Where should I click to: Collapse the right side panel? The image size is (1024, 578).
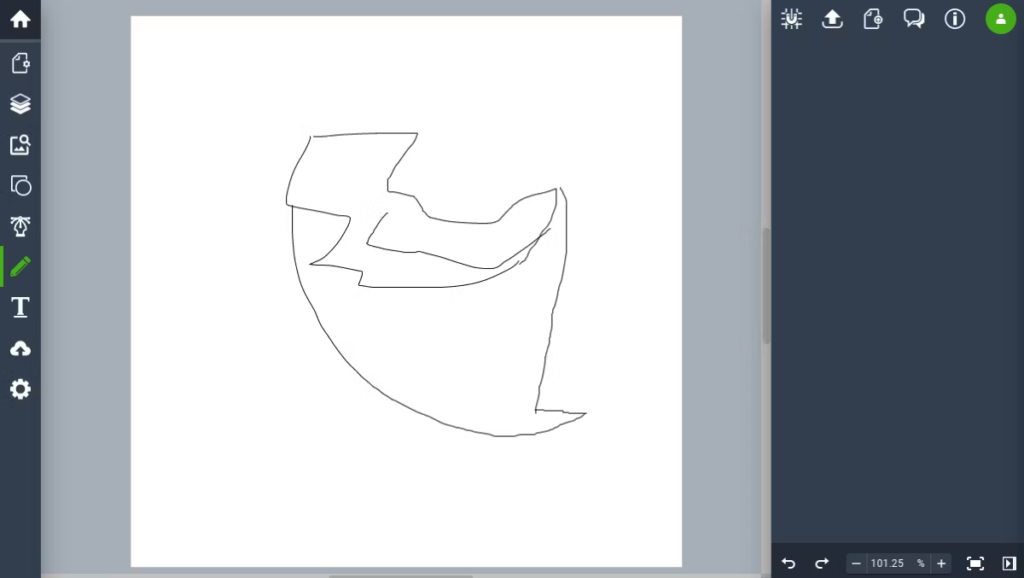1009,563
